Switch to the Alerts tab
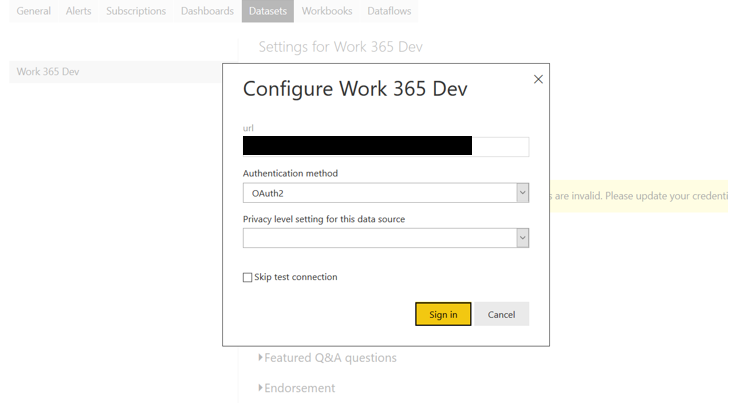Screen dimensions: 749x403 point(78,11)
